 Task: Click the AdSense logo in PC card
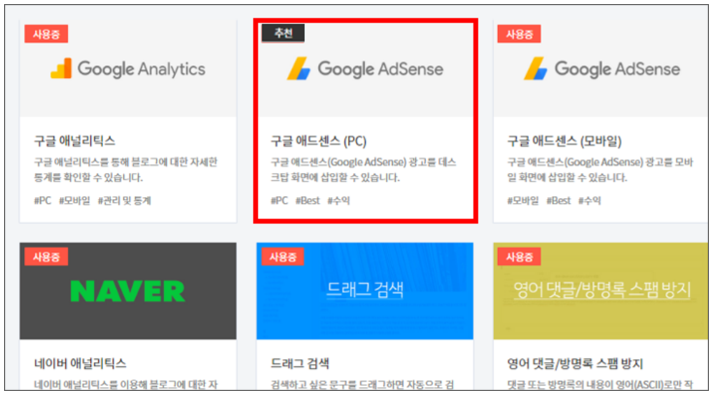(299, 69)
